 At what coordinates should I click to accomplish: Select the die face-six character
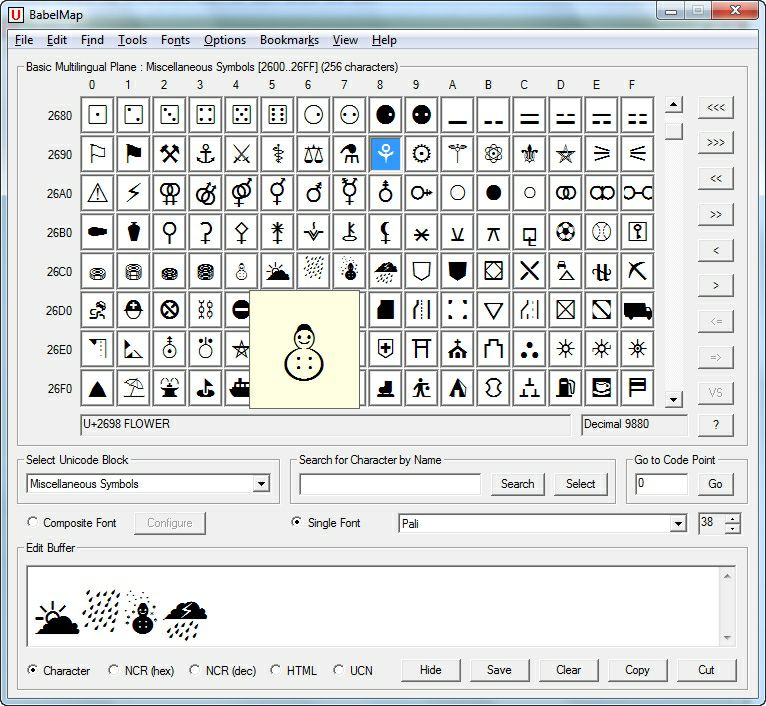pos(277,115)
